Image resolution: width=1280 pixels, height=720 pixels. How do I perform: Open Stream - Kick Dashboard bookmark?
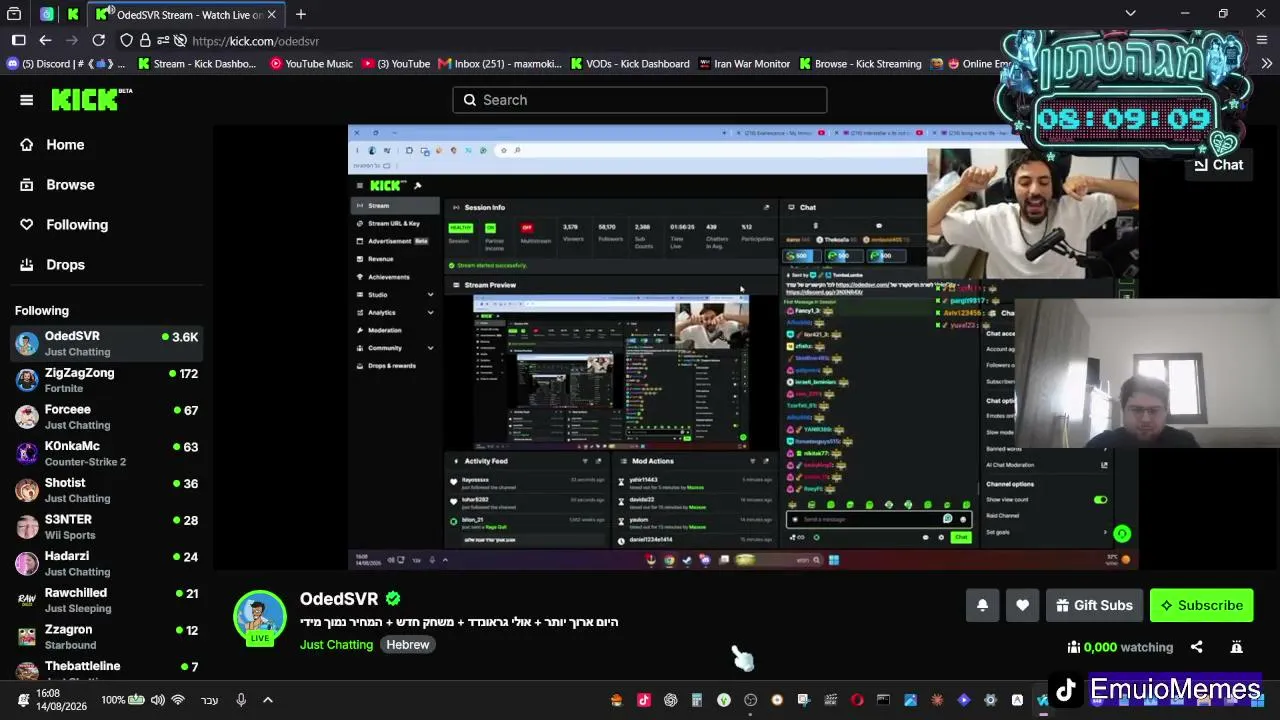pos(197,64)
